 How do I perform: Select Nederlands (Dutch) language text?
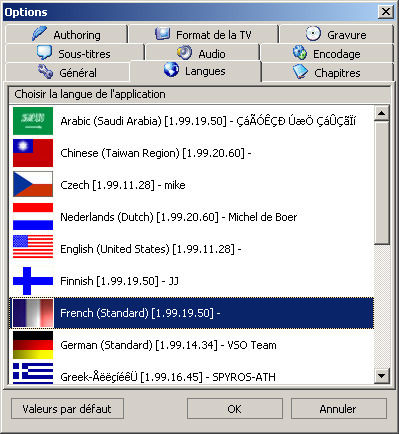pos(178,217)
